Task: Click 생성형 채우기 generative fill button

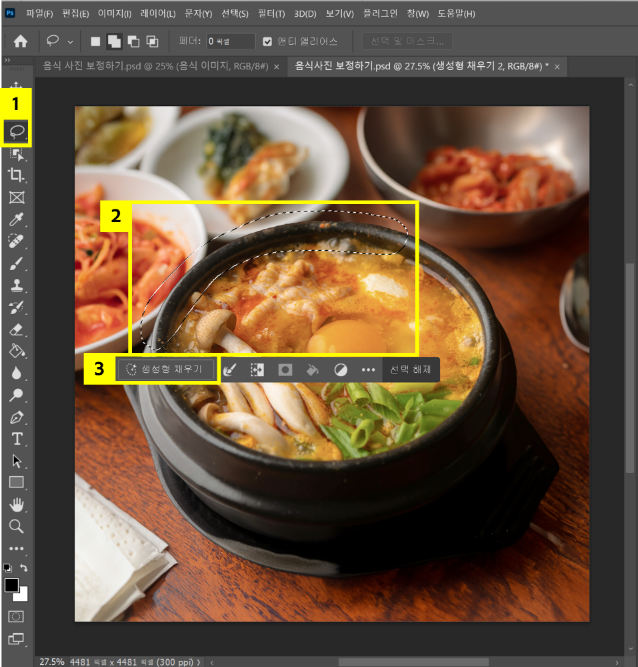Action: 166,369
